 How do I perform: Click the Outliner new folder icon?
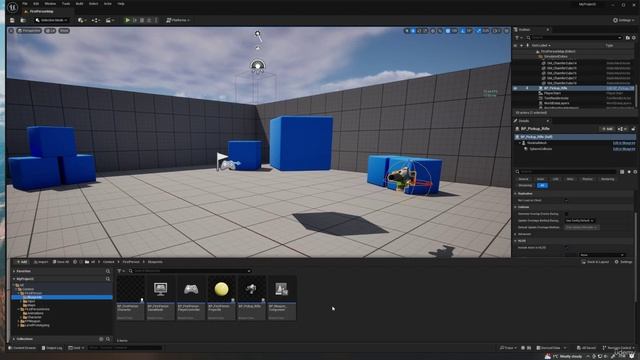pyautogui.click(x=628, y=38)
